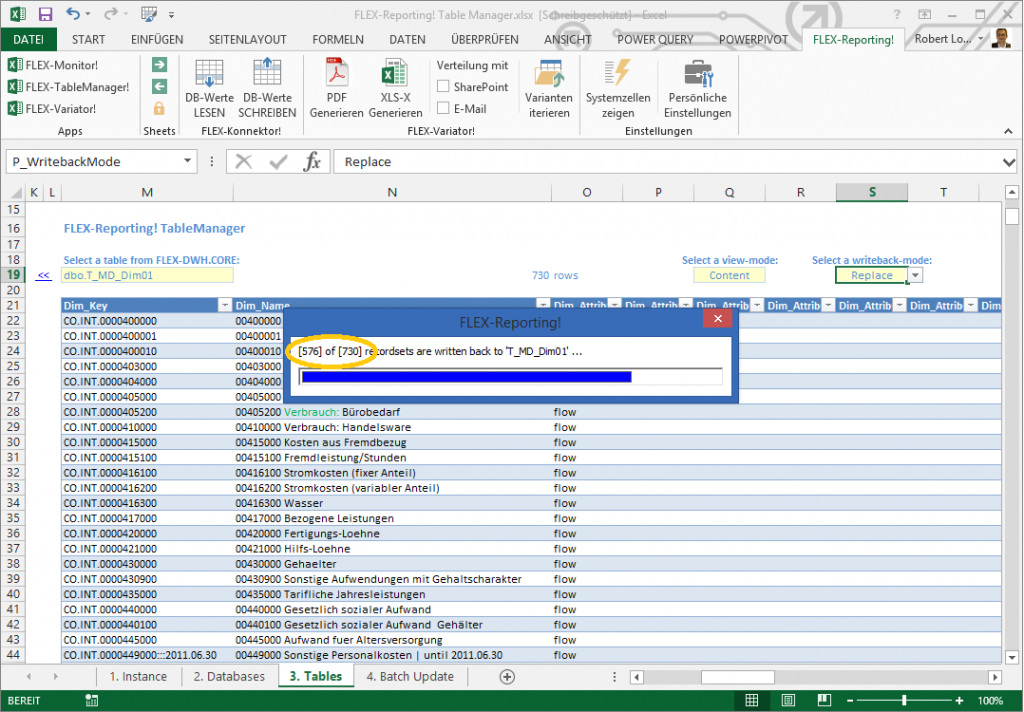Viewport: 1024px width, 712px height.
Task: Click DB-Werte SCHREIBEN icon
Action: (x=266, y=88)
